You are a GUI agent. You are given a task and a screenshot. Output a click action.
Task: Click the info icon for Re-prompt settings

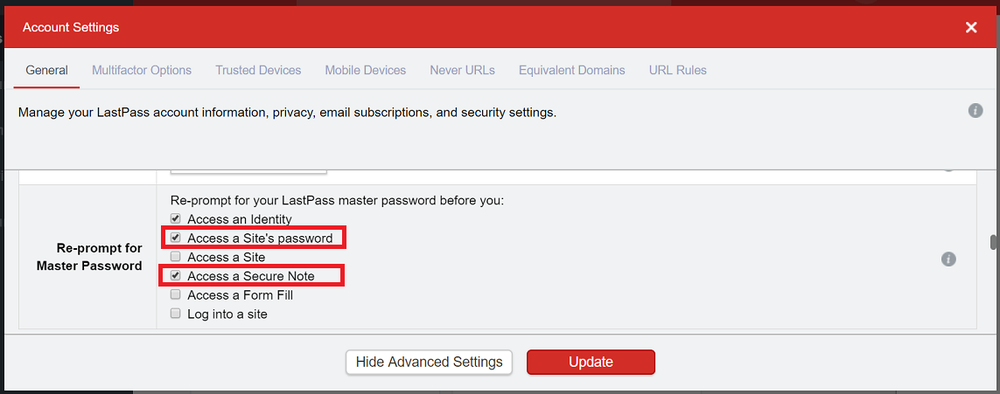(948, 259)
